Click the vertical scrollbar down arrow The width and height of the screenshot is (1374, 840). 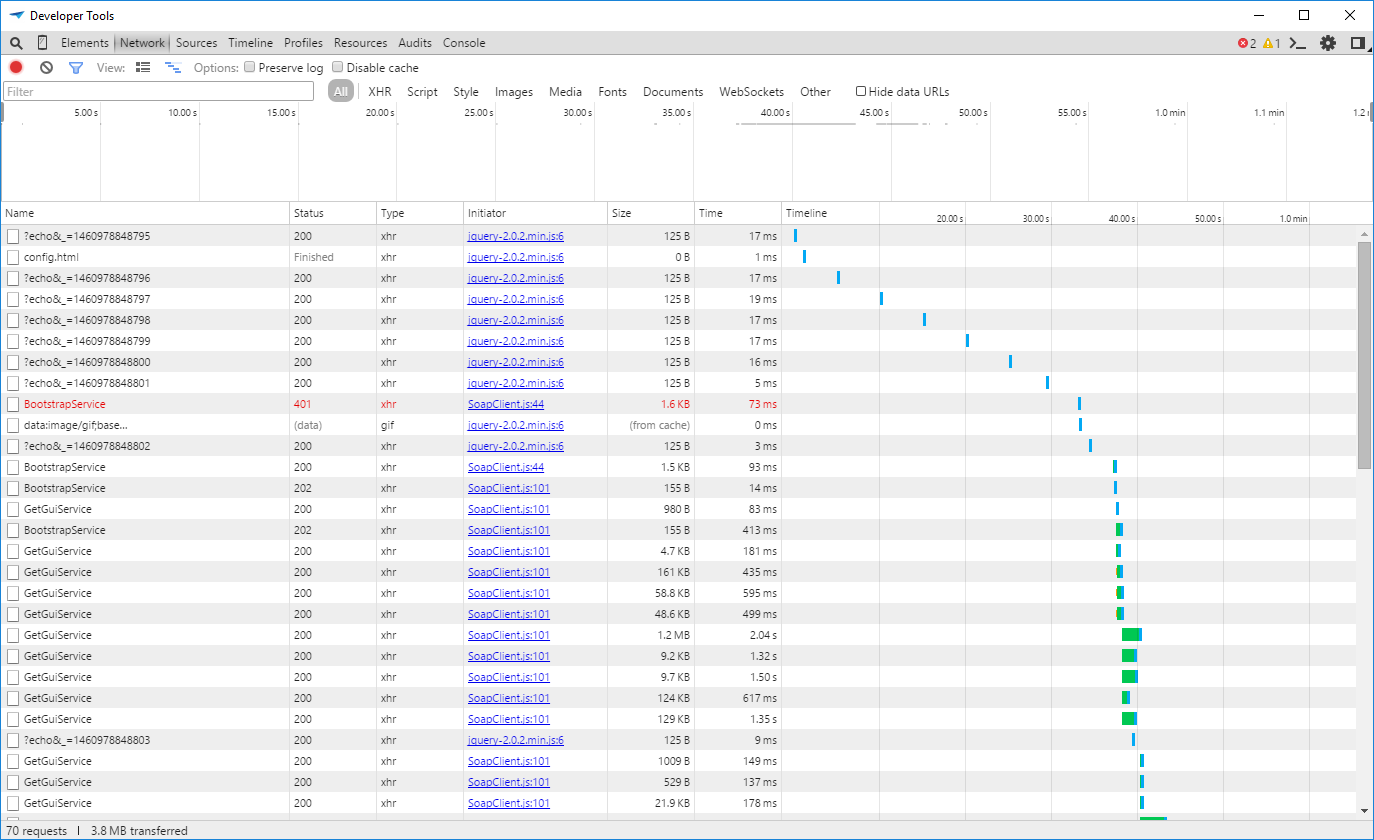[1364, 809]
